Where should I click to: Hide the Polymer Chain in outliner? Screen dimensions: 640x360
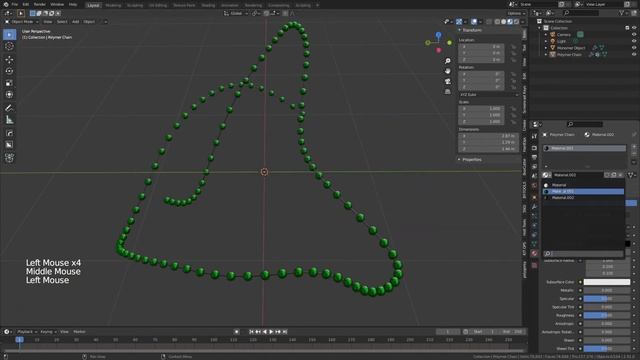click(x=634, y=54)
